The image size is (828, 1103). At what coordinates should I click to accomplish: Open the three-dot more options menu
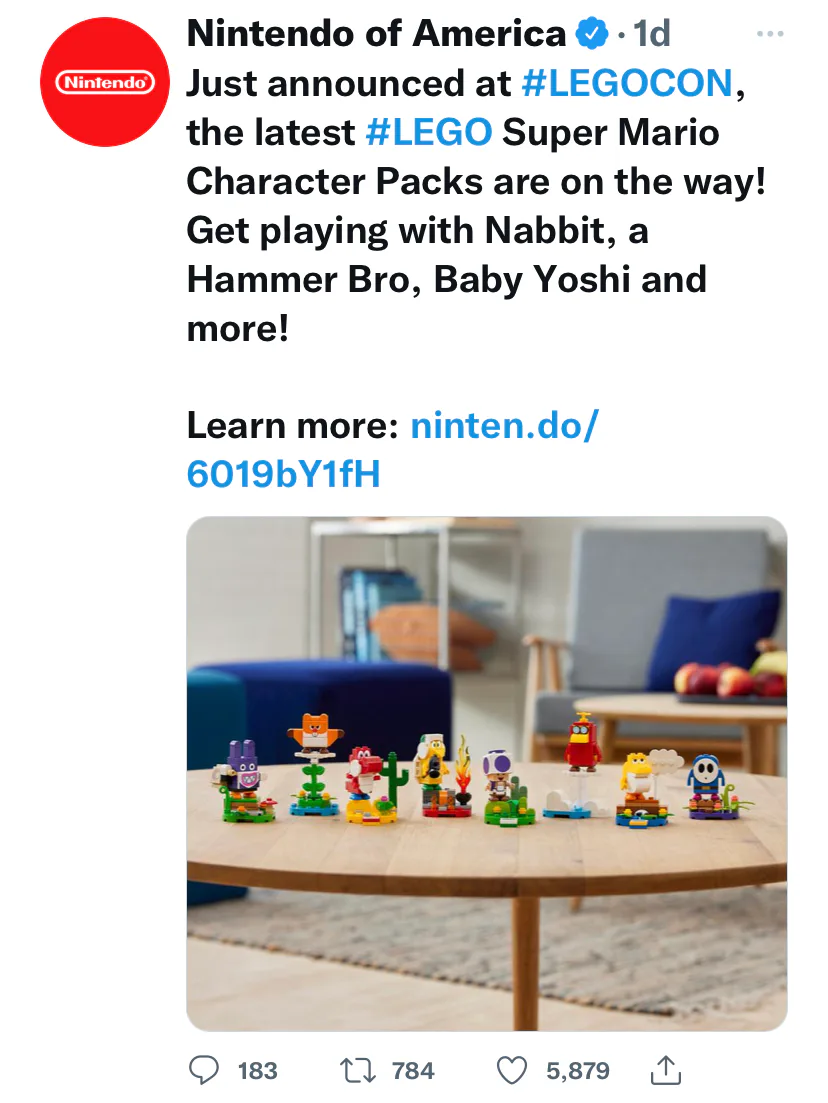770,34
